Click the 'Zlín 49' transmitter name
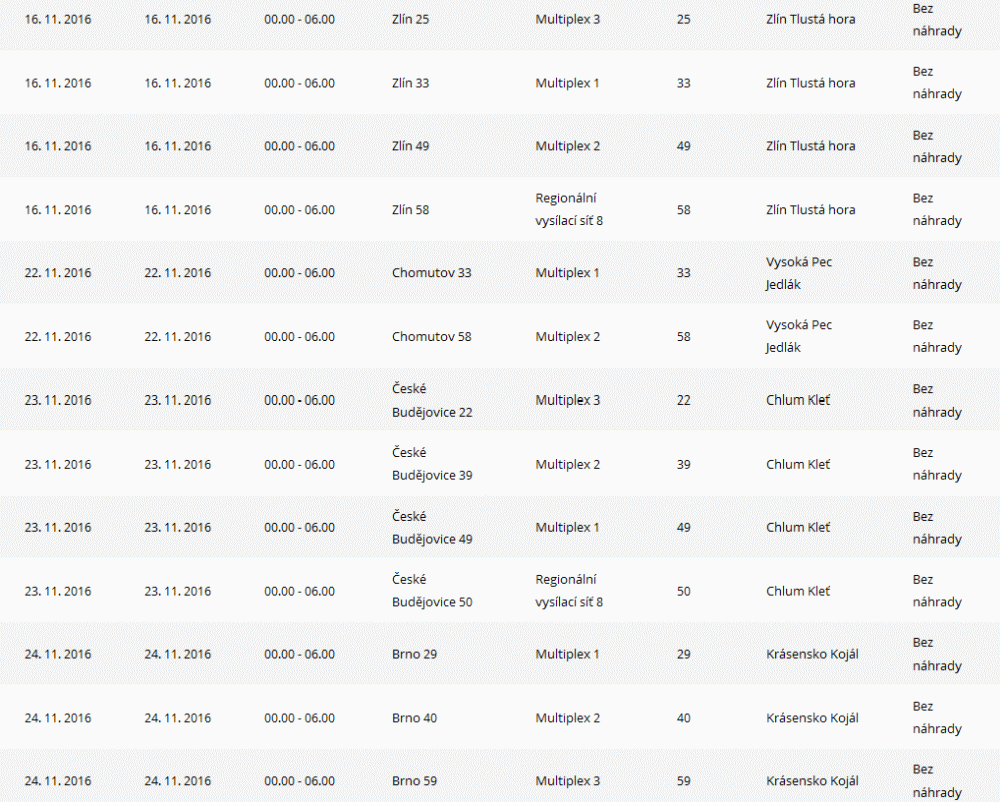This screenshot has width=1000, height=802. tap(411, 146)
